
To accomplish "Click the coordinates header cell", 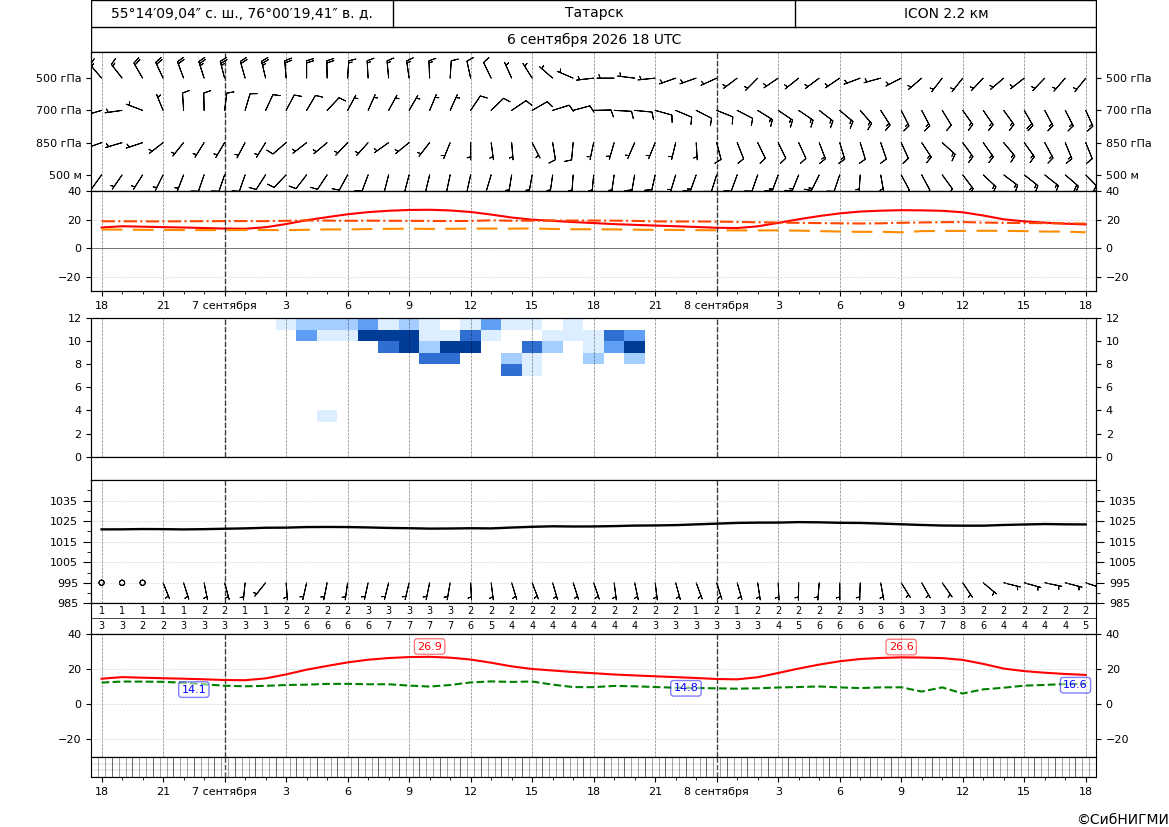I will [242, 13].
